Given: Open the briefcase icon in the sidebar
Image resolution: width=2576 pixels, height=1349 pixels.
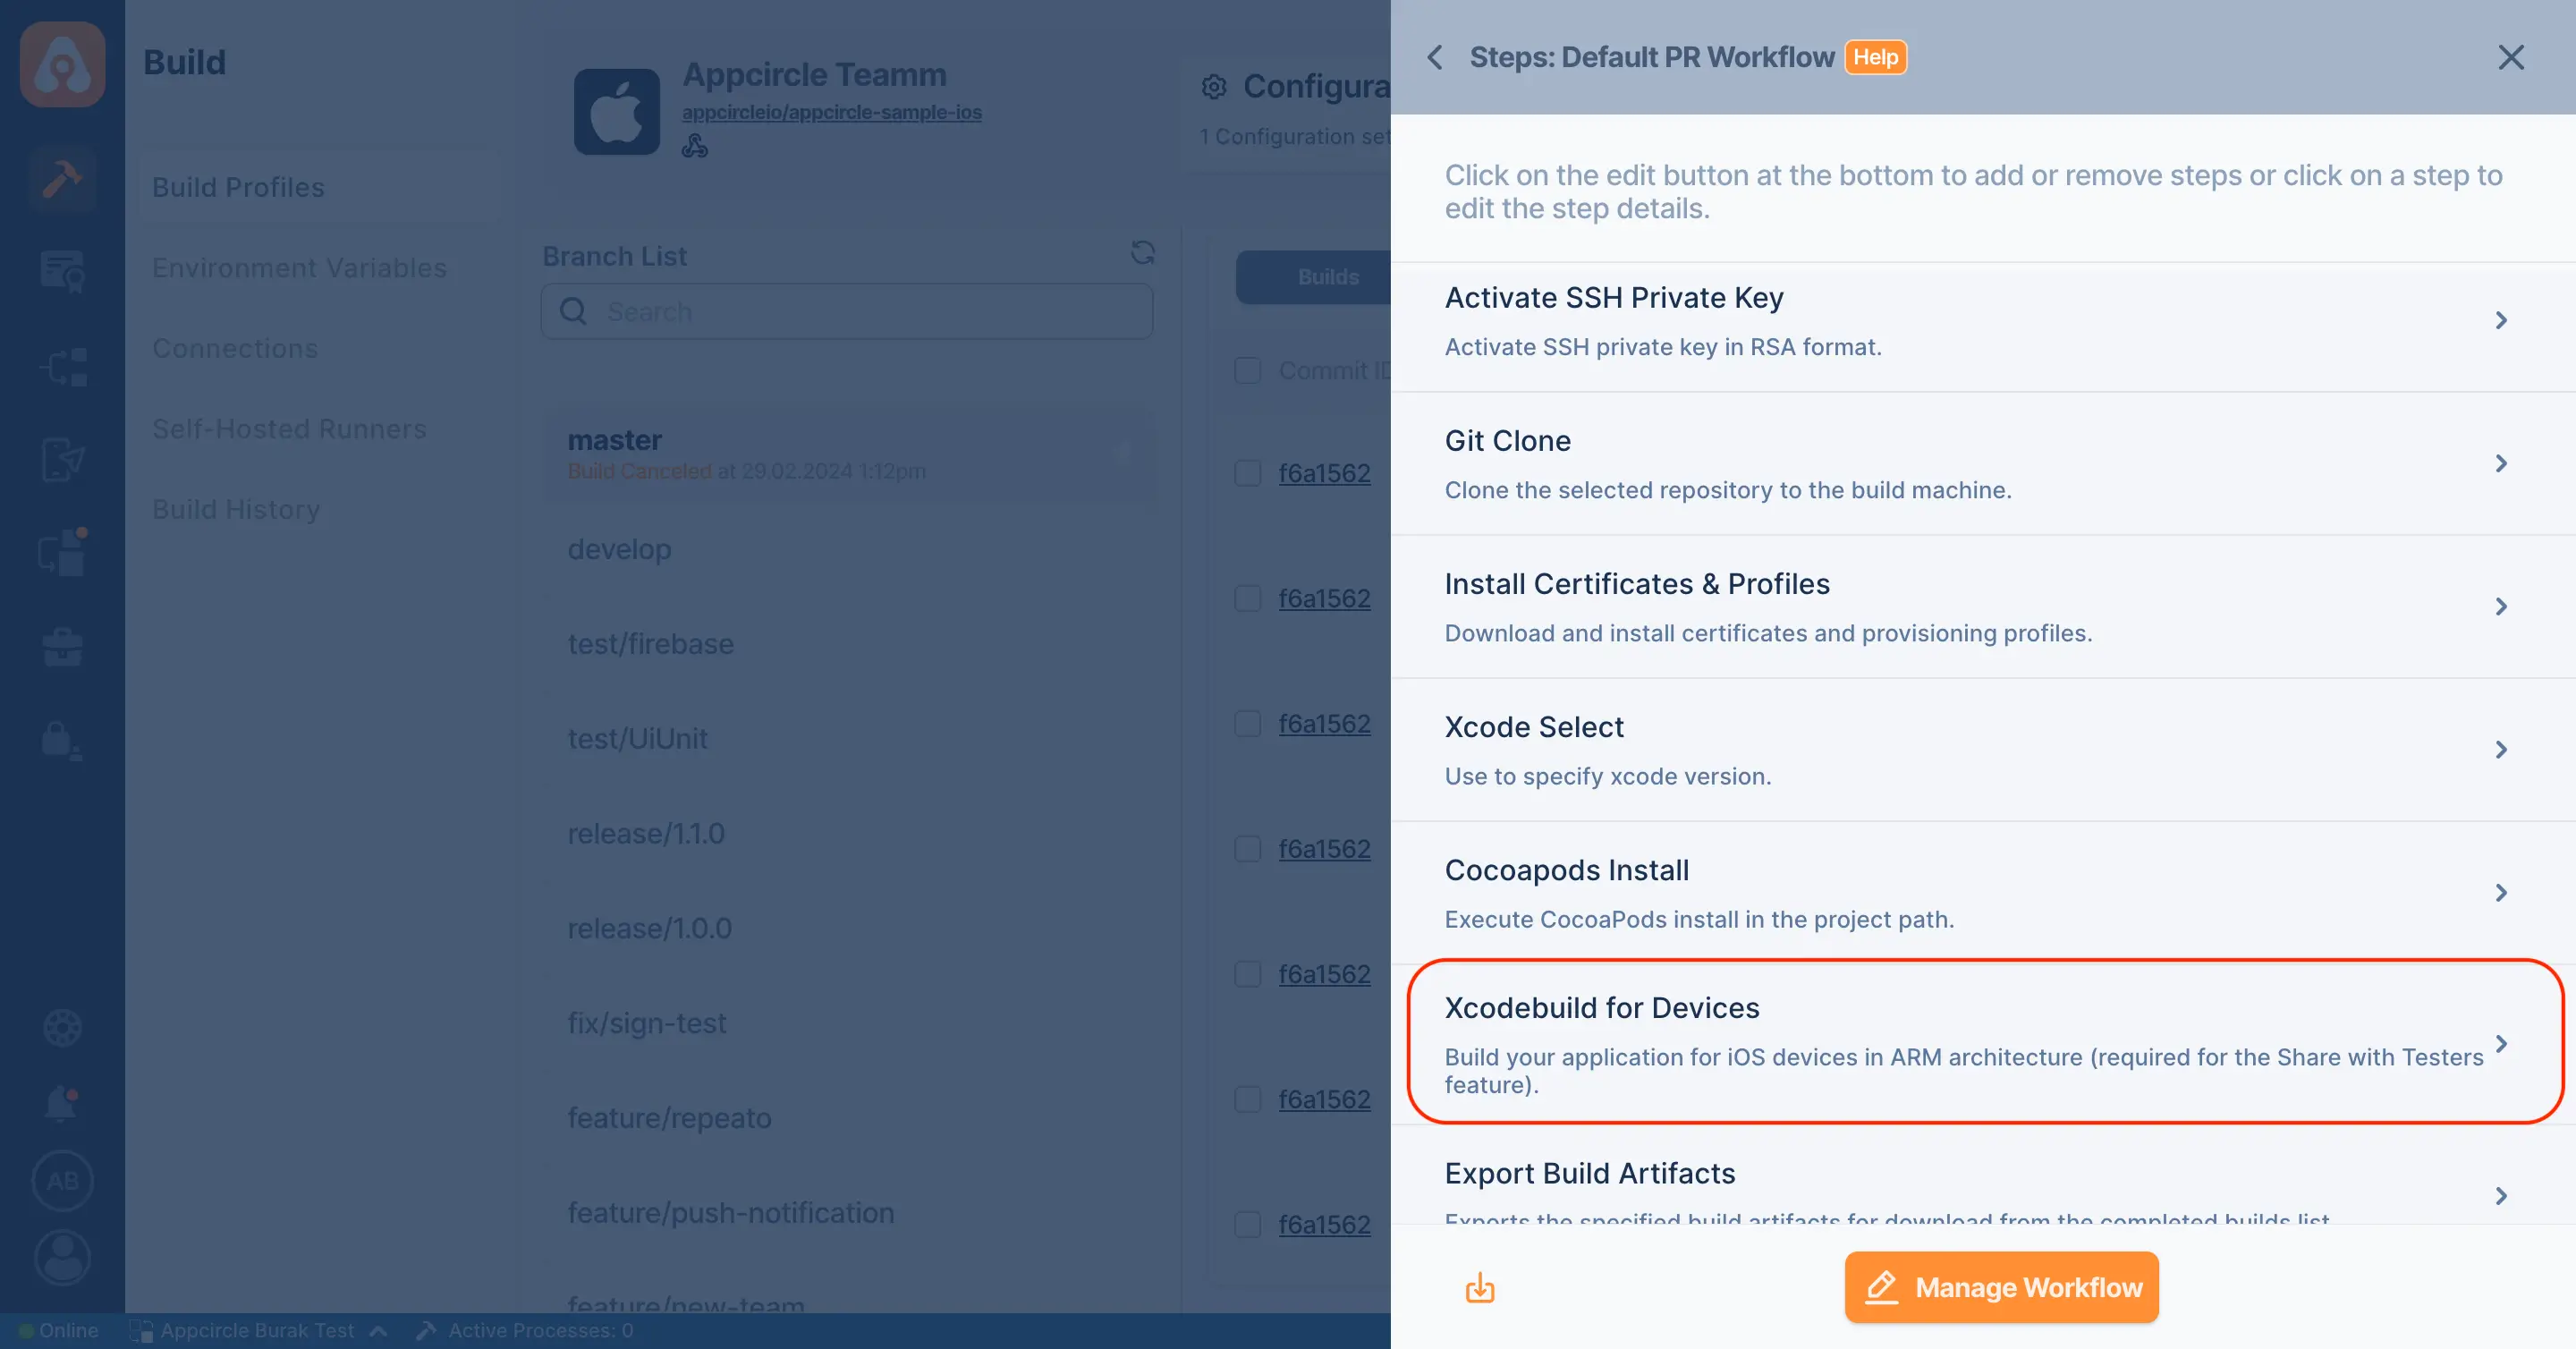Looking at the screenshot, I should [62, 646].
